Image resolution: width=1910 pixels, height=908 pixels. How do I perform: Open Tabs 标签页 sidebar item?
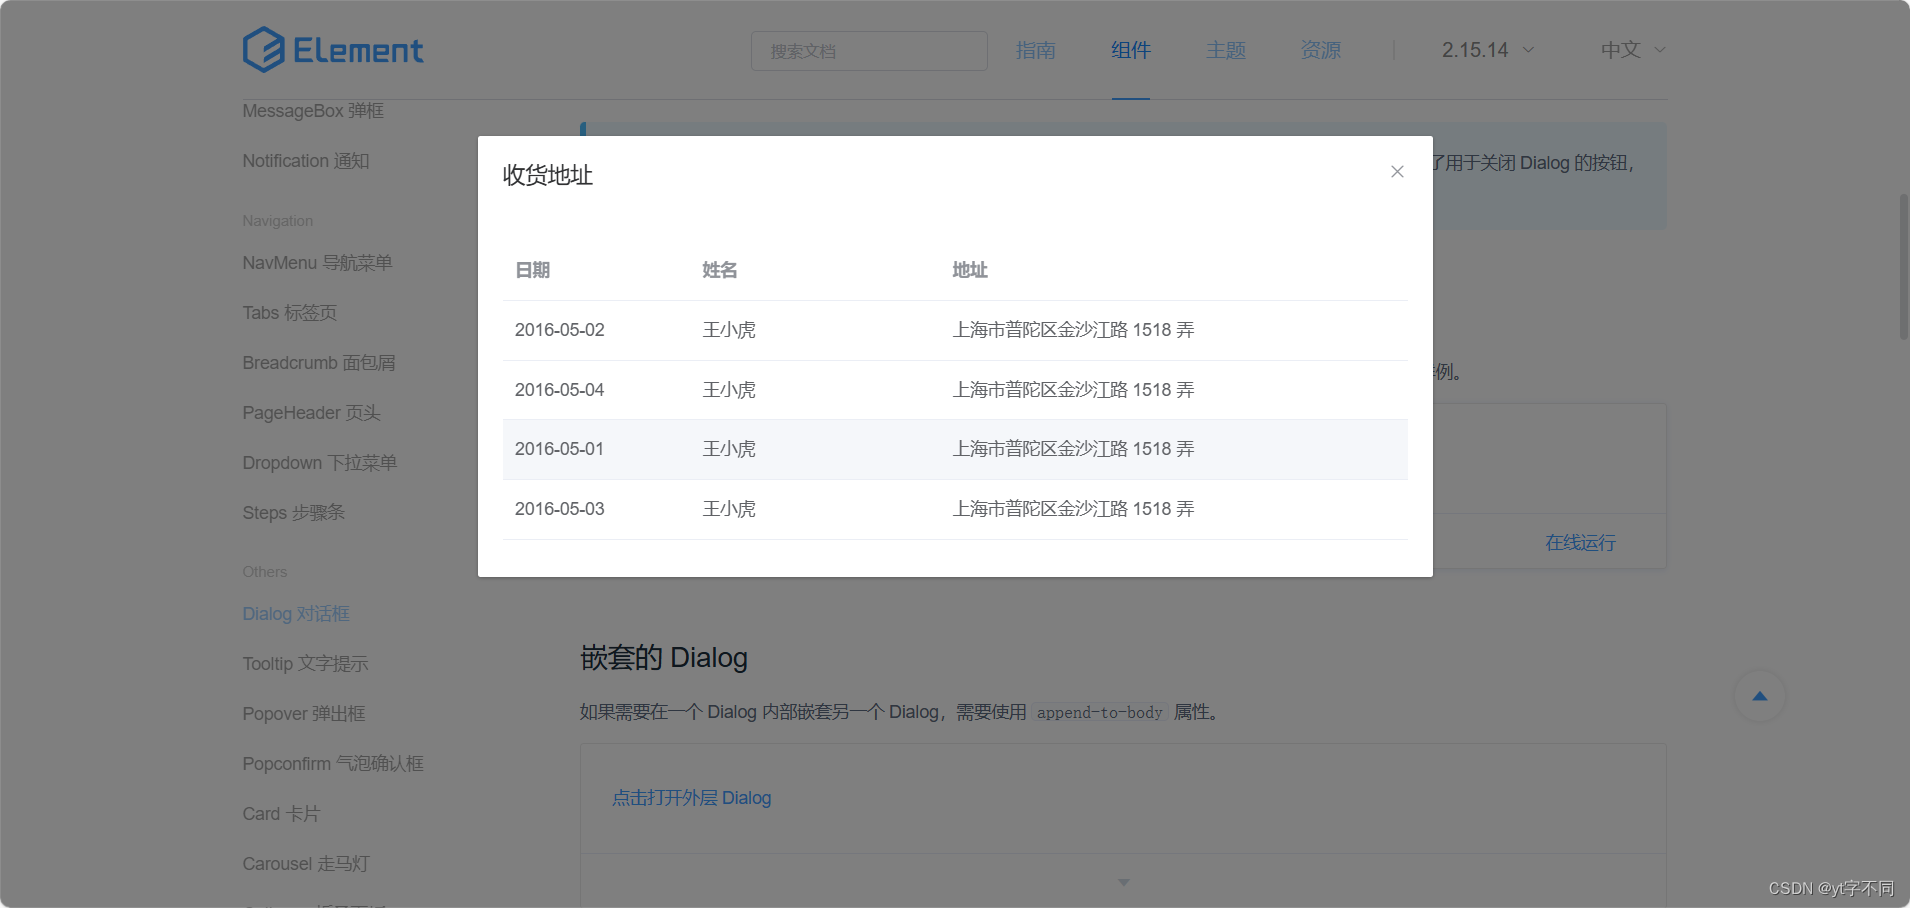289,313
